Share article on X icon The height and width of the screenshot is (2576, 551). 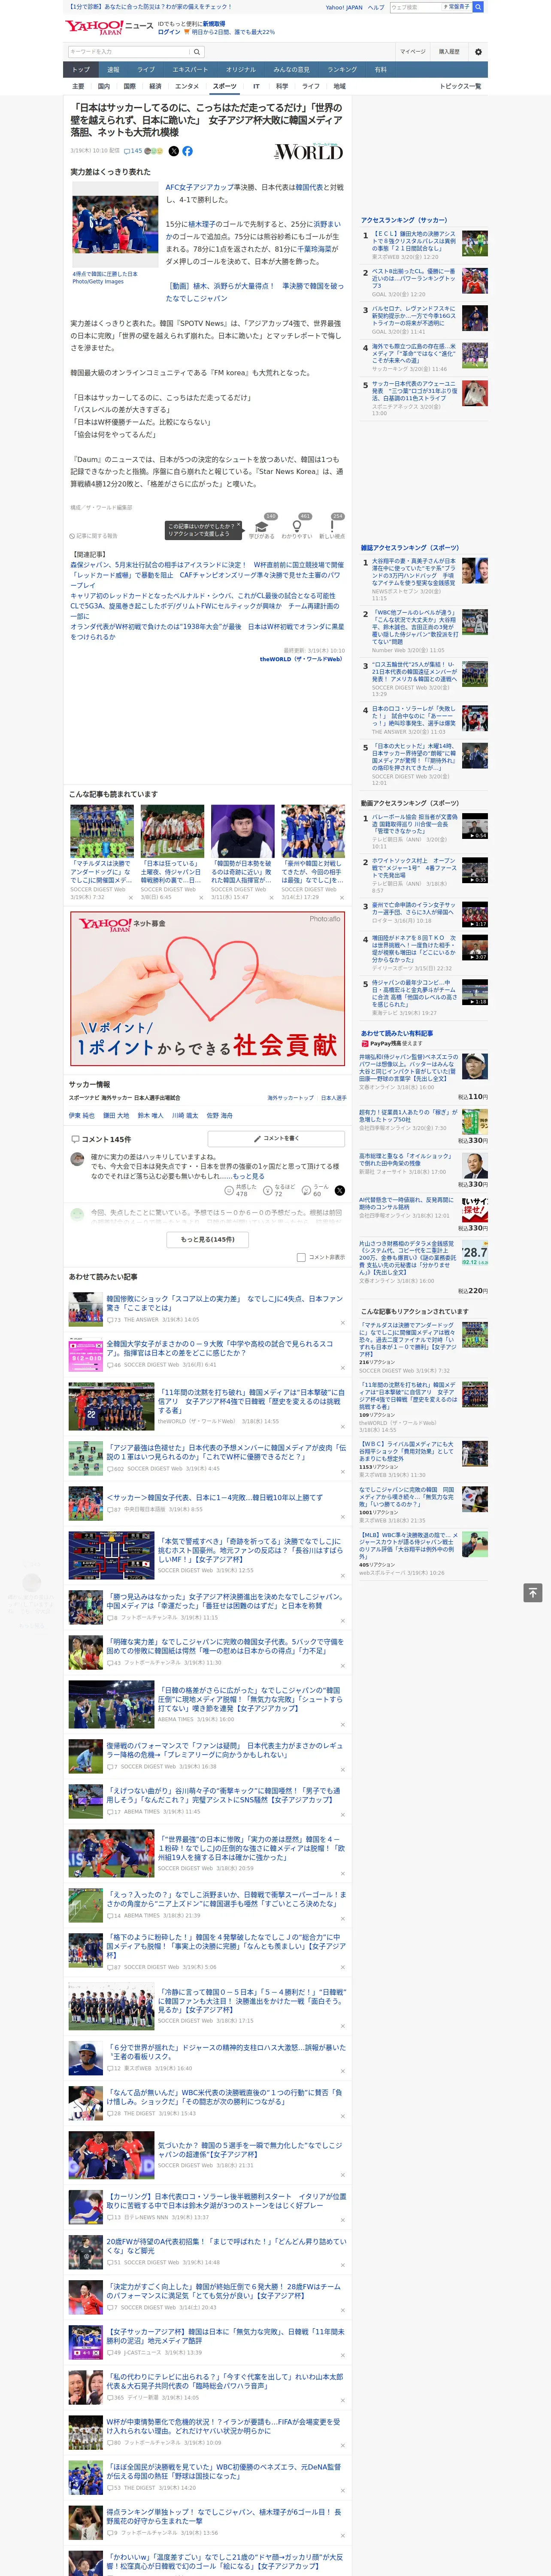pos(174,151)
